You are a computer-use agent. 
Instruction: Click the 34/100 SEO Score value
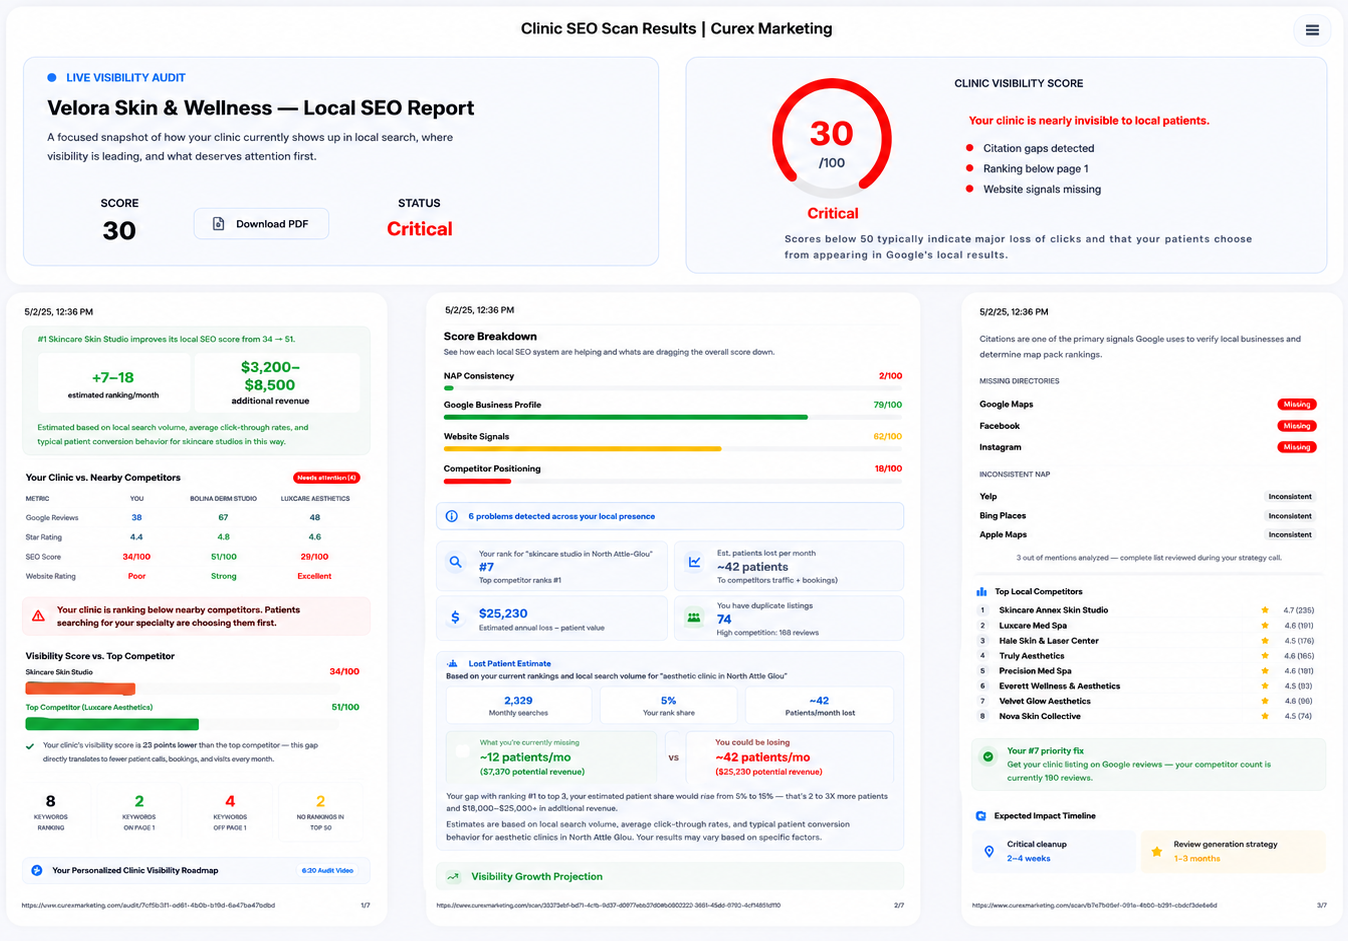tap(137, 557)
